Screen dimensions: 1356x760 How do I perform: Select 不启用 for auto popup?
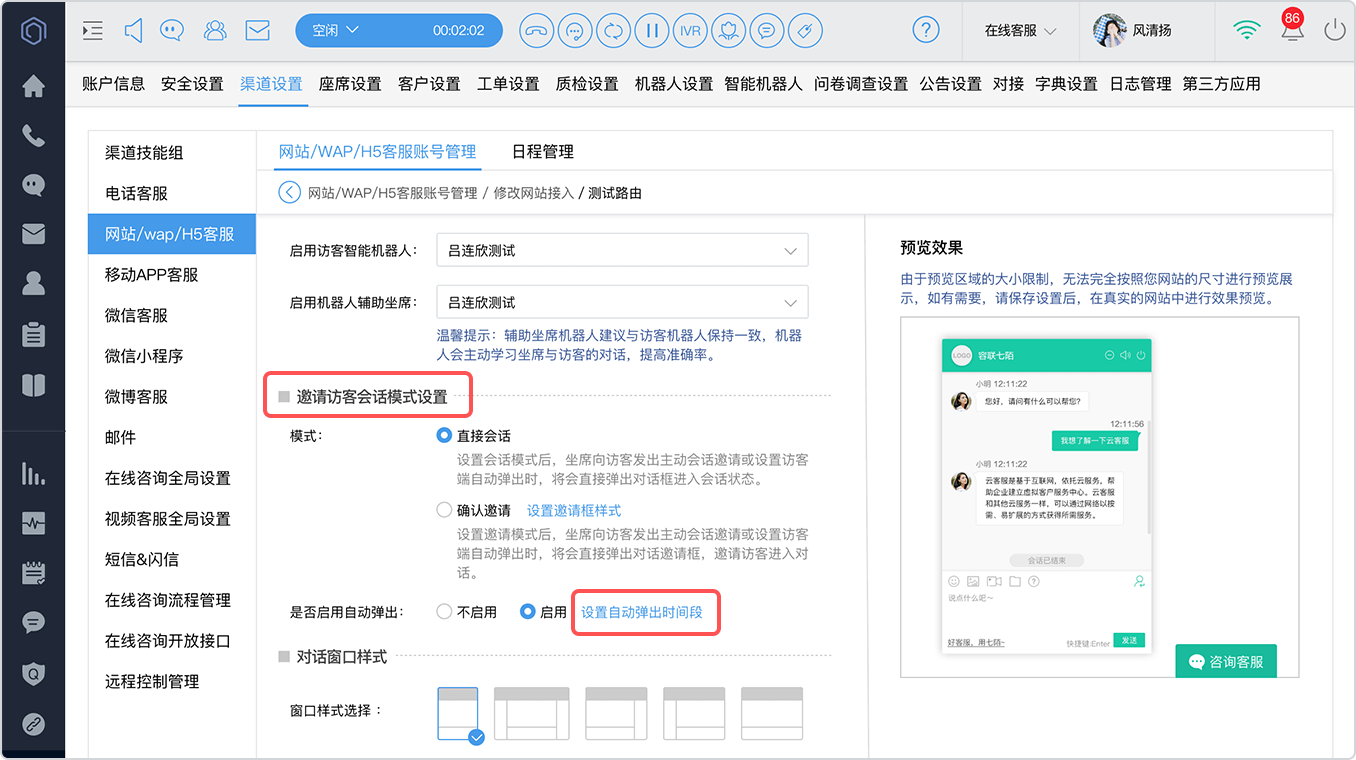(x=445, y=612)
